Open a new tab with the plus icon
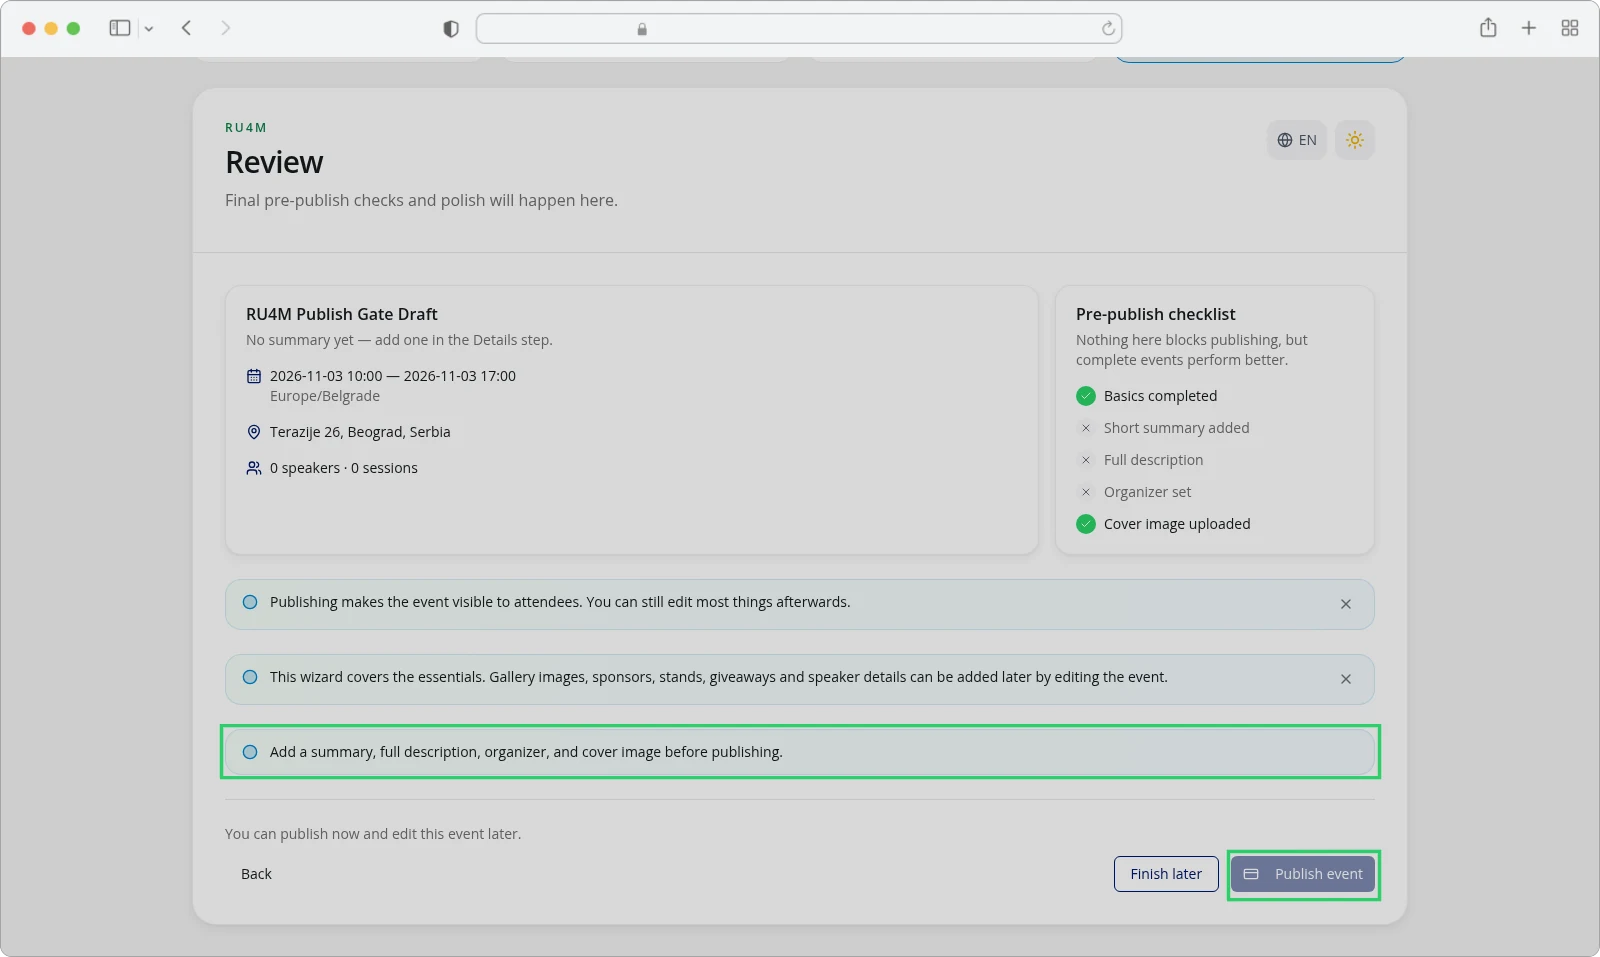Image resolution: width=1600 pixels, height=957 pixels. (x=1528, y=28)
